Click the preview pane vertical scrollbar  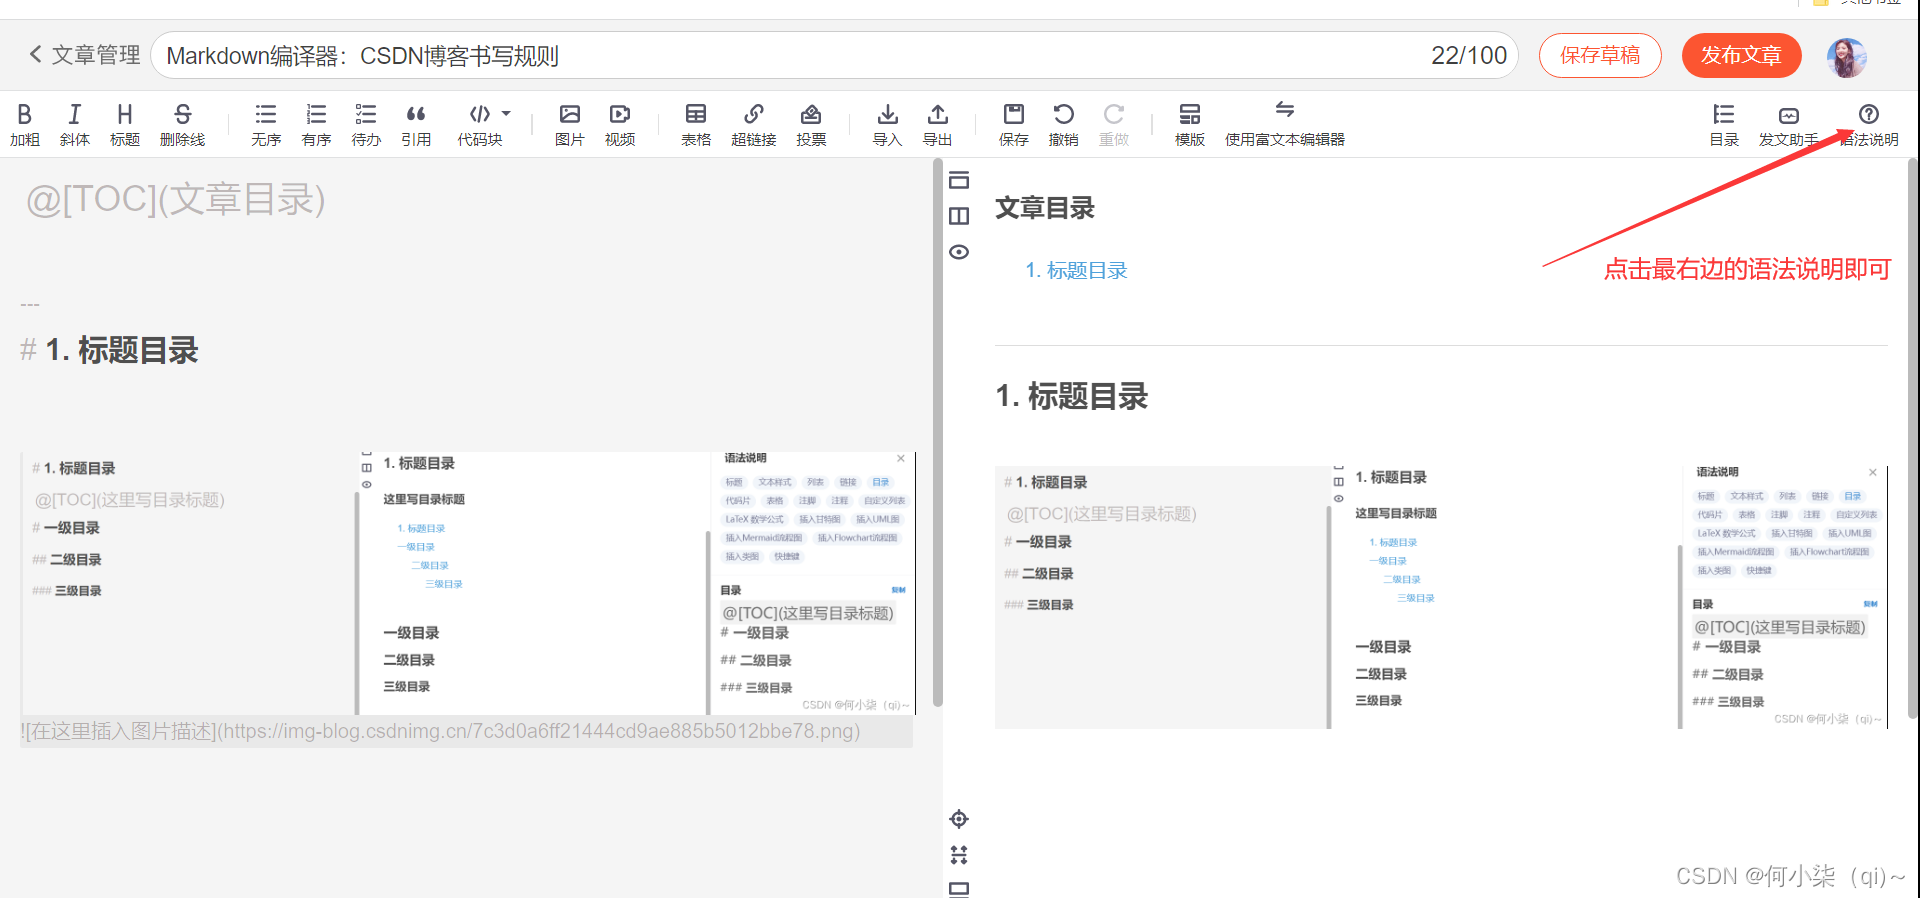point(1913,438)
